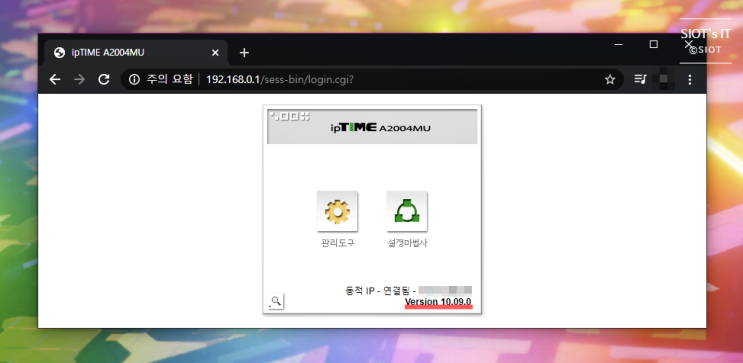Screen dimensions: 743x363
Task: Reload the ipTIME login page
Action: pos(104,80)
